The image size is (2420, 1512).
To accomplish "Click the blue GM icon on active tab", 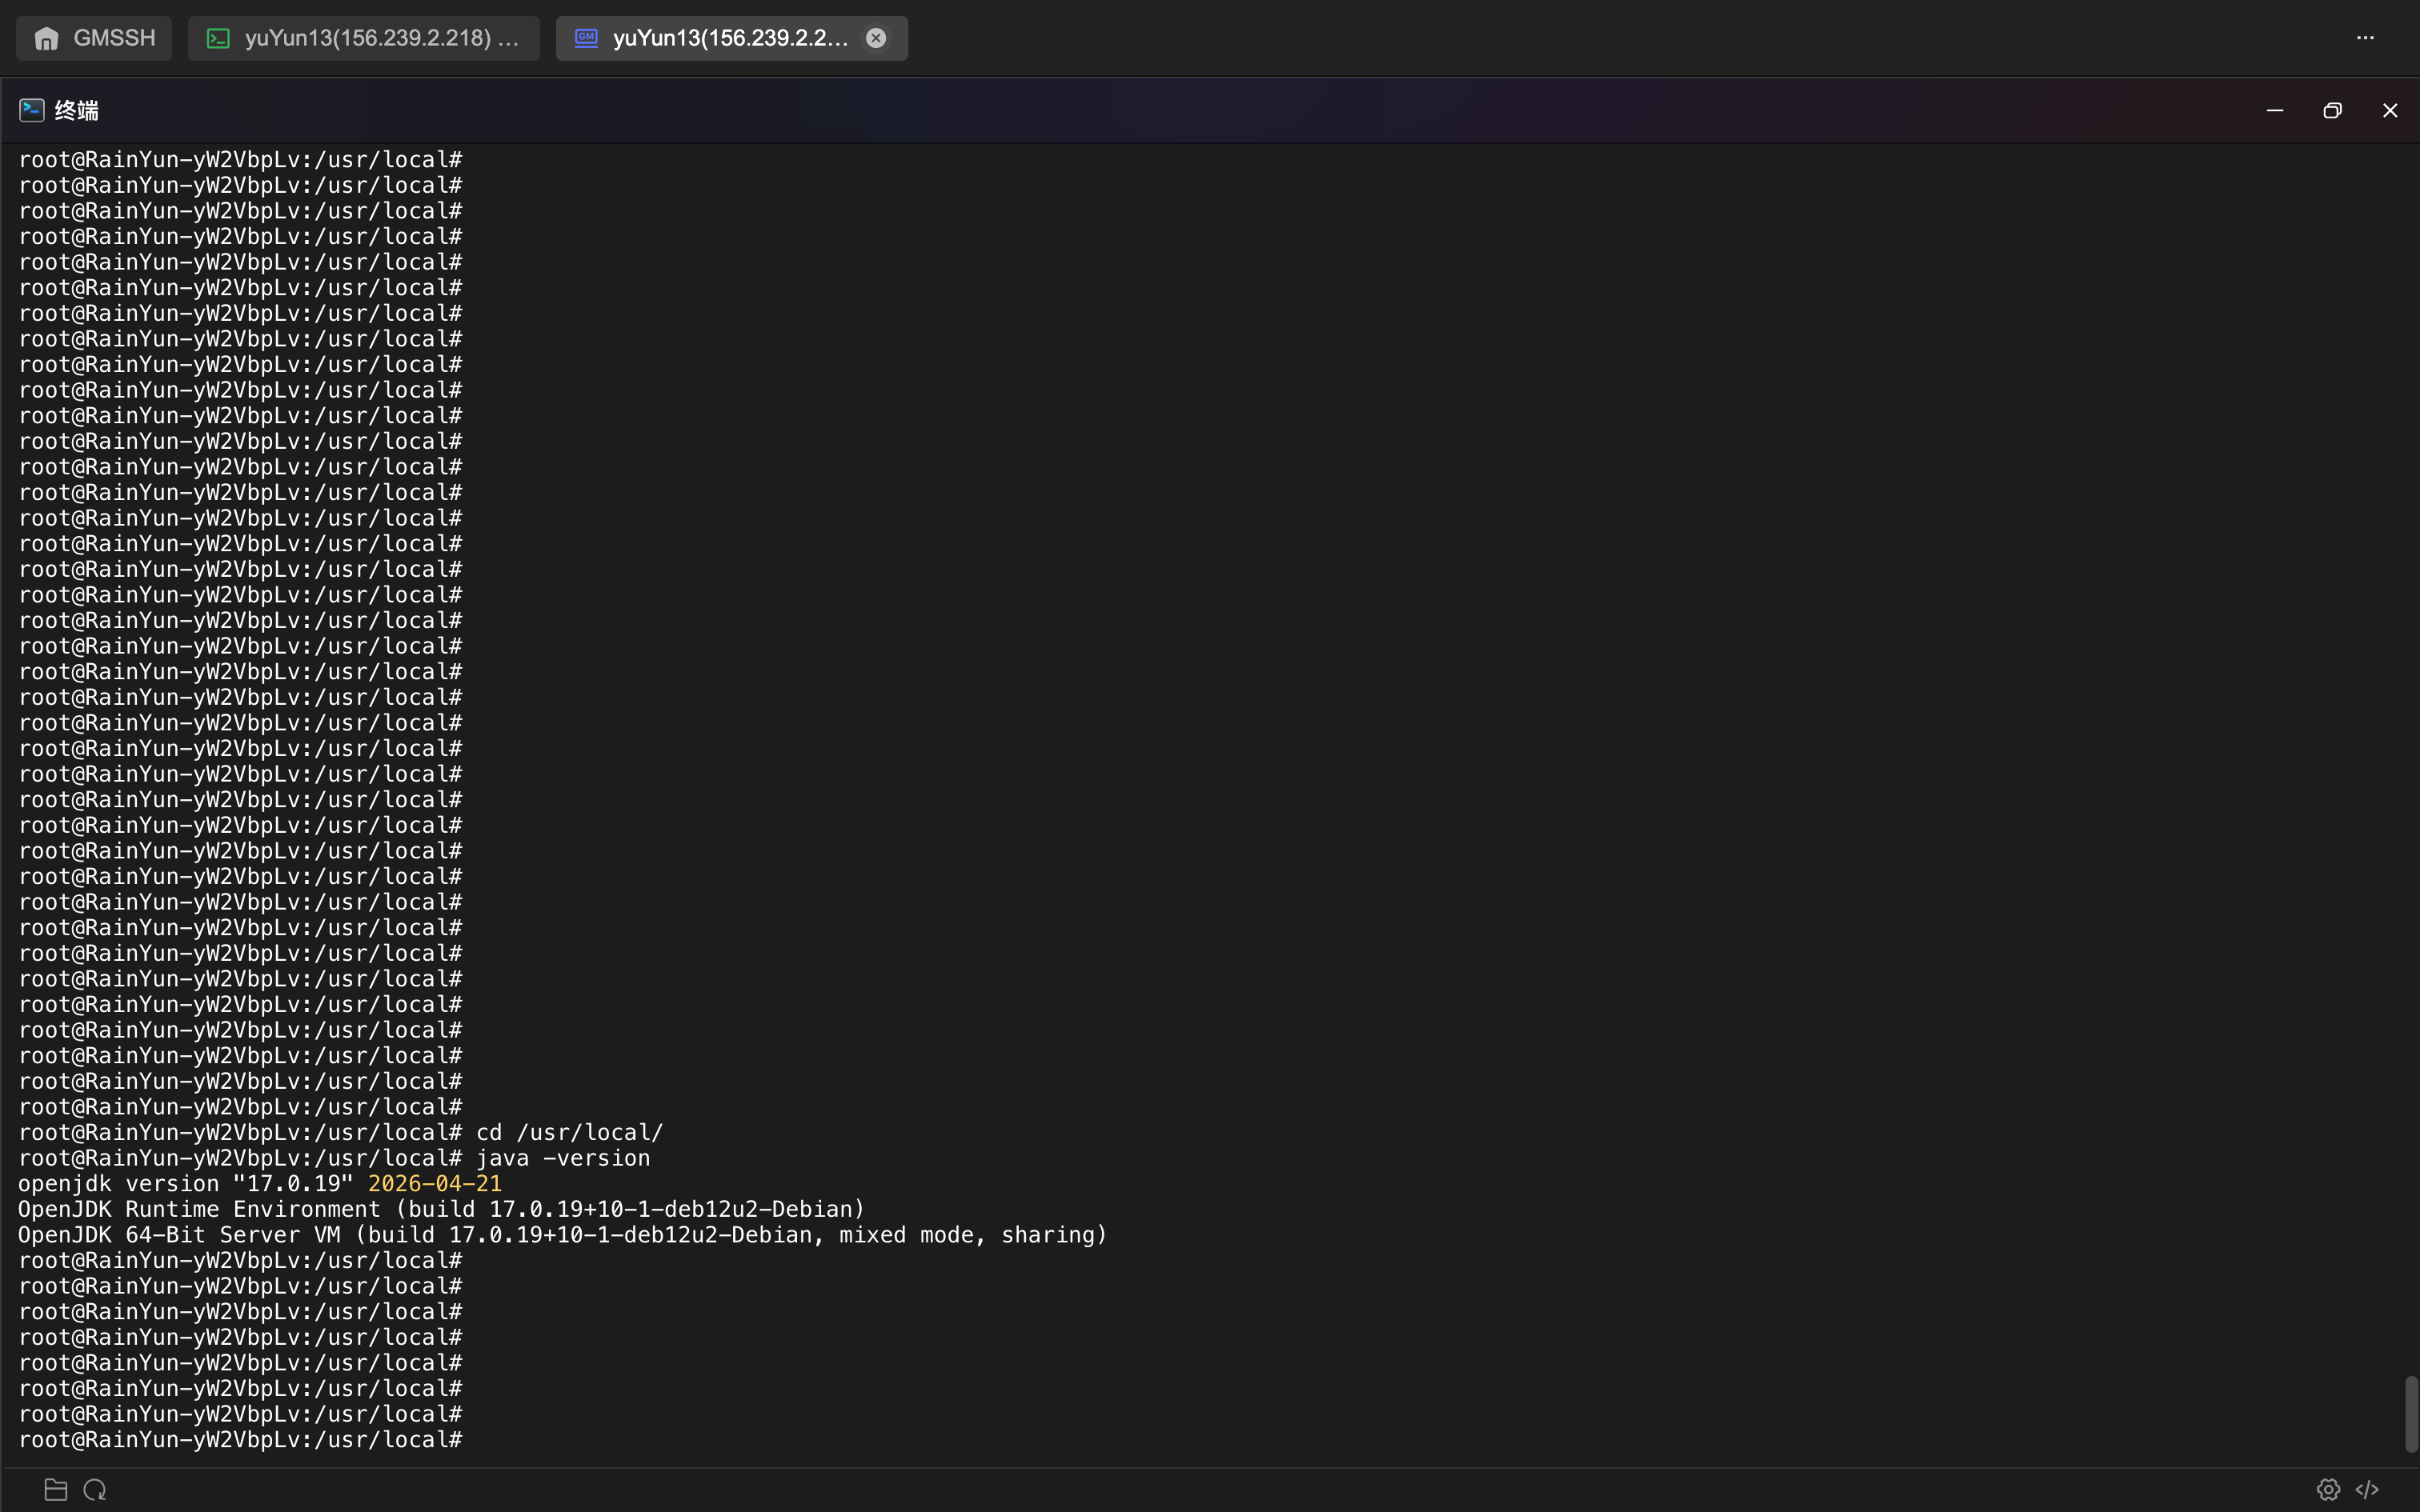I will coord(587,38).
